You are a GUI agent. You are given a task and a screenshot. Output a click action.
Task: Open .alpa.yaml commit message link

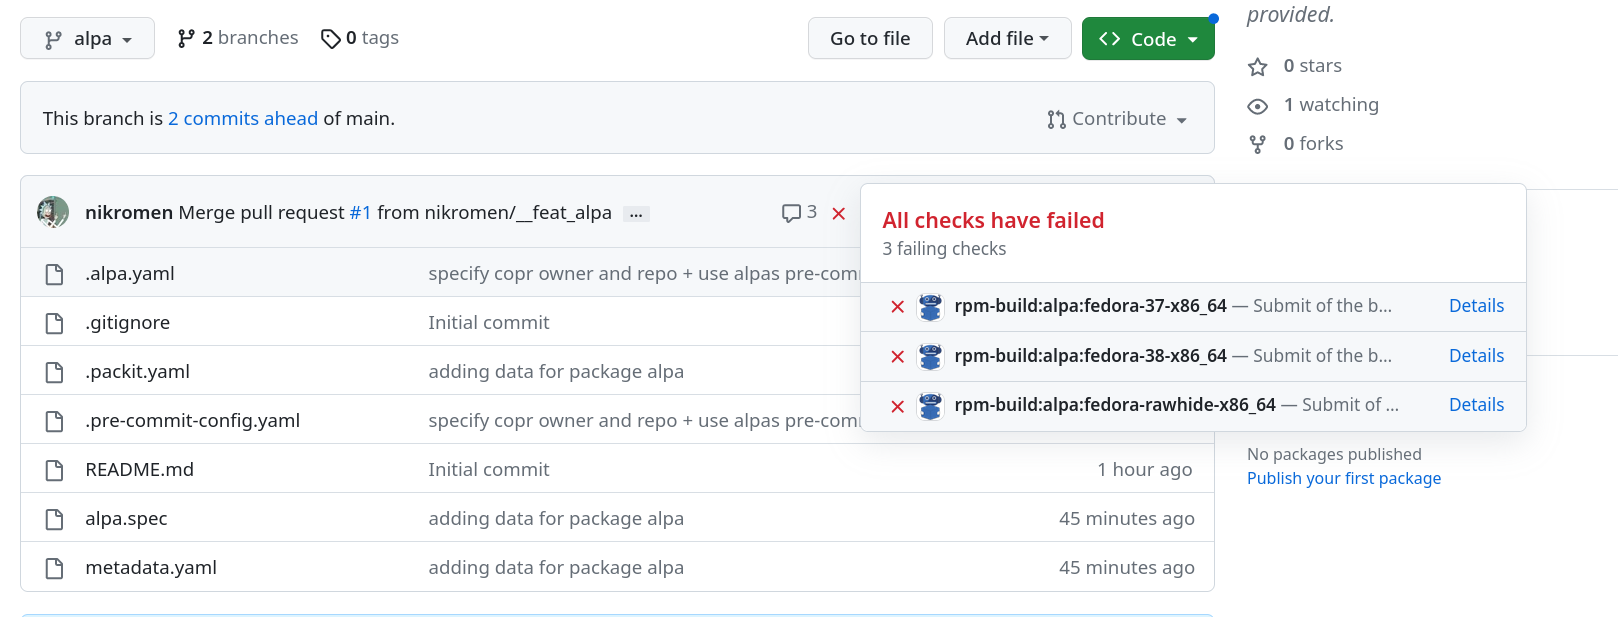click(x=644, y=273)
